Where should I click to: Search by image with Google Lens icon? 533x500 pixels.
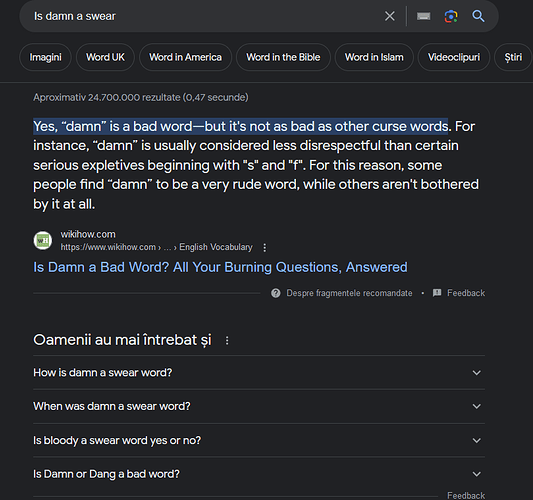pos(451,16)
